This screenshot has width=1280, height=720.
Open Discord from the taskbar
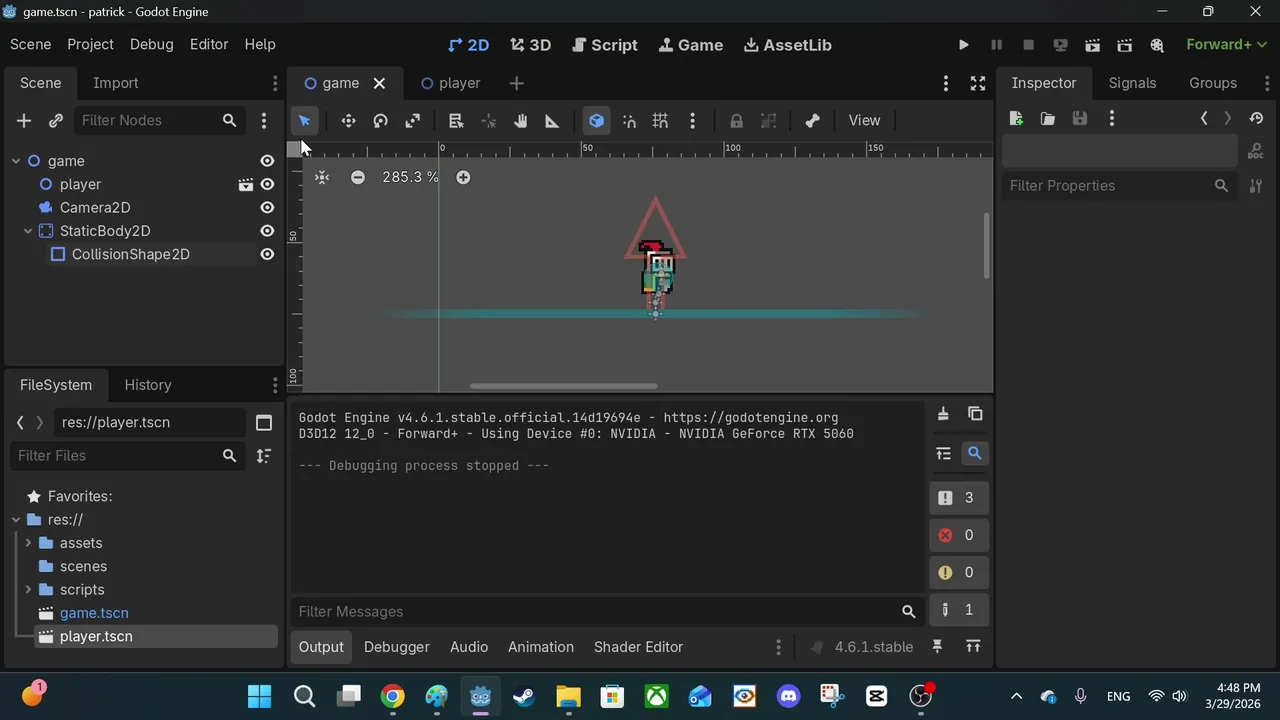pos(788,696)
